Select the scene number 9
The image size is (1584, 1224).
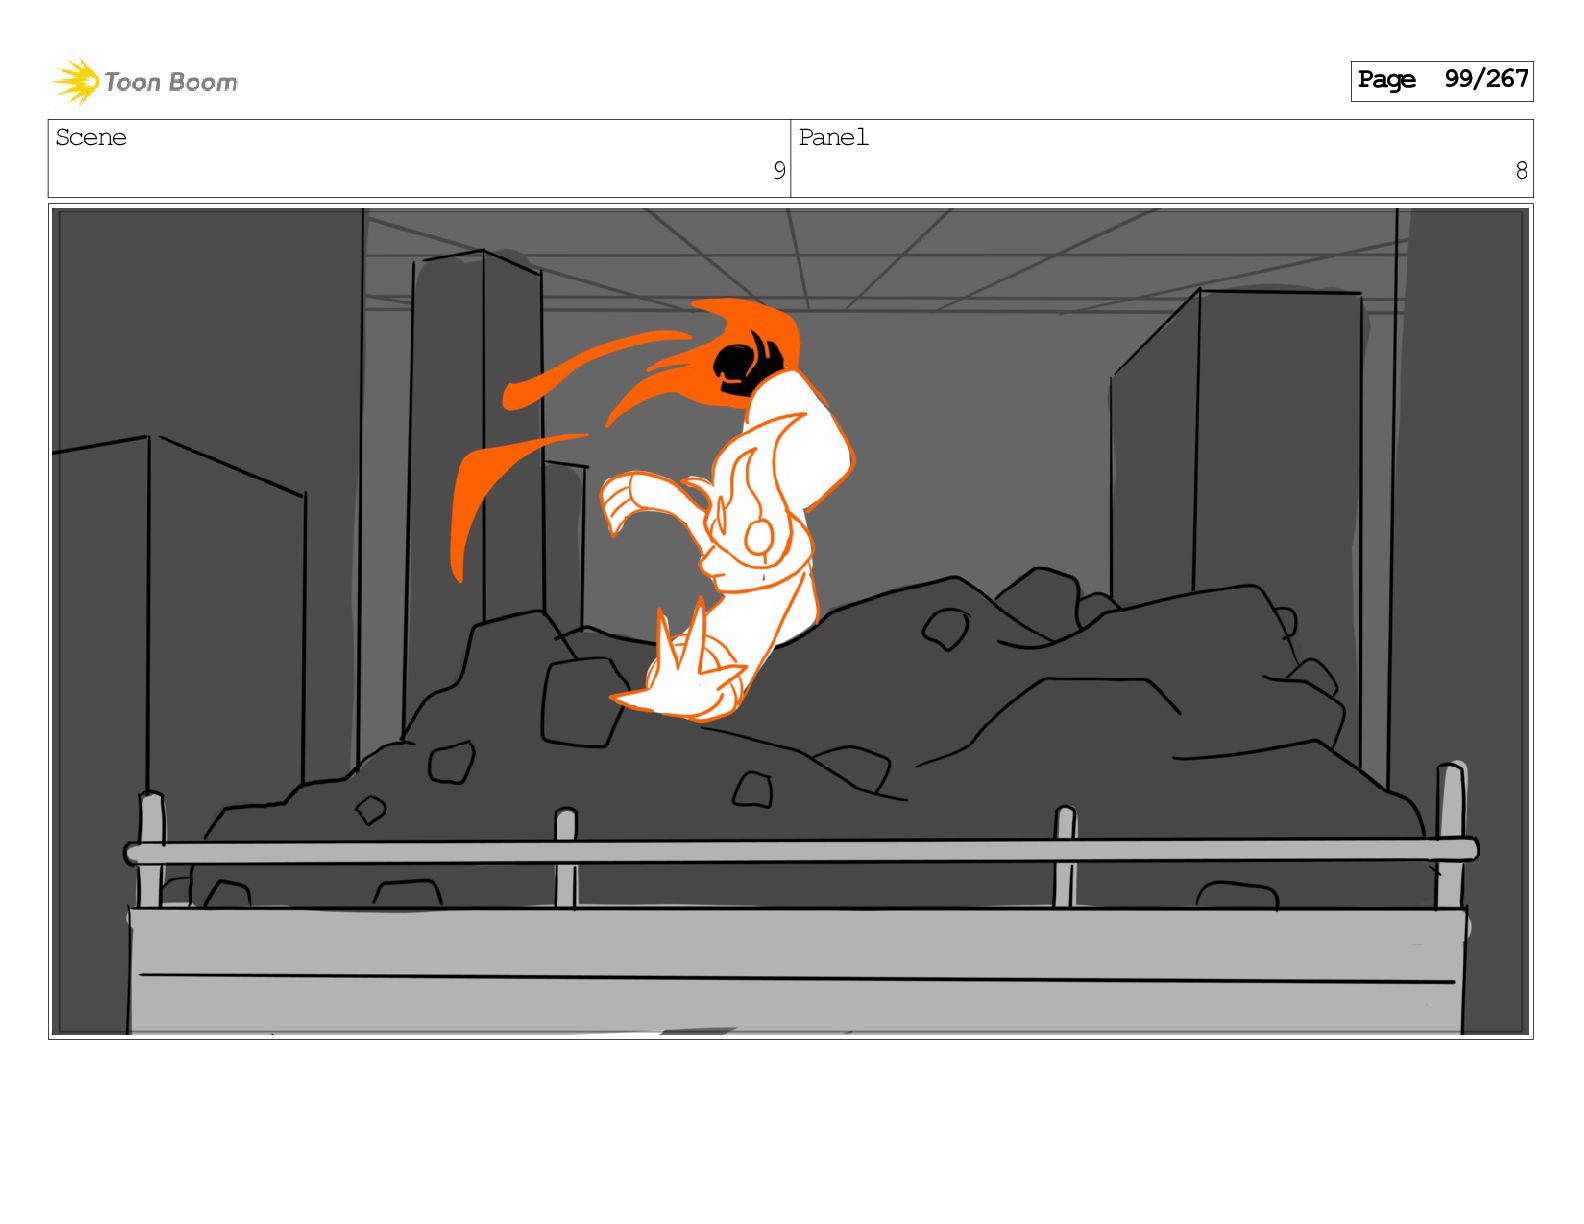pos(779,172)
